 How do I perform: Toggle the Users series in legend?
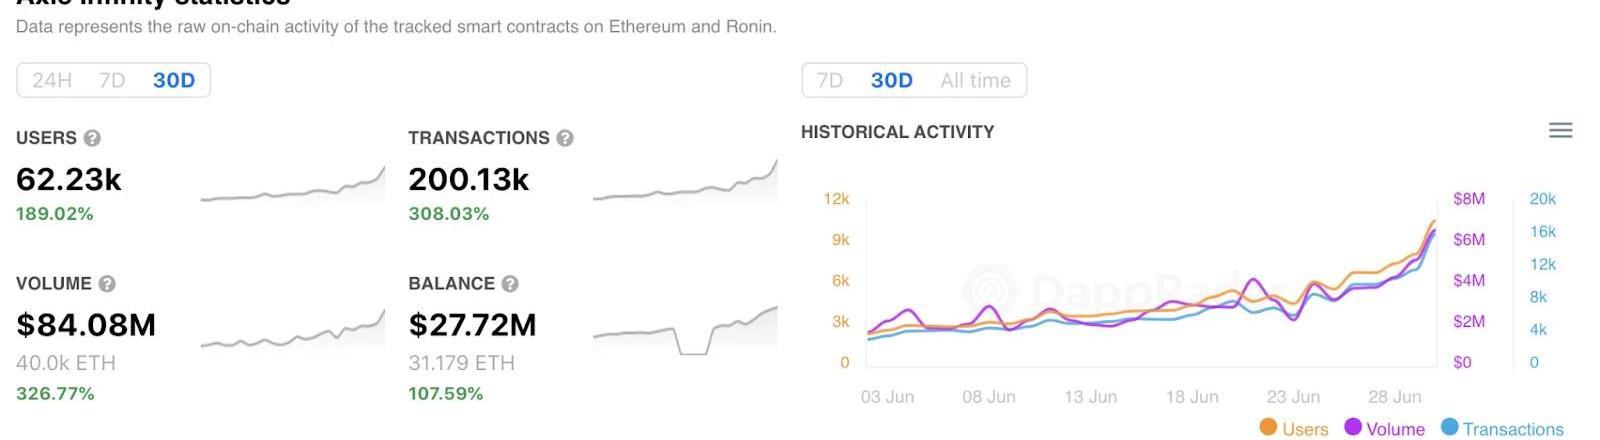coord(1305,429)
